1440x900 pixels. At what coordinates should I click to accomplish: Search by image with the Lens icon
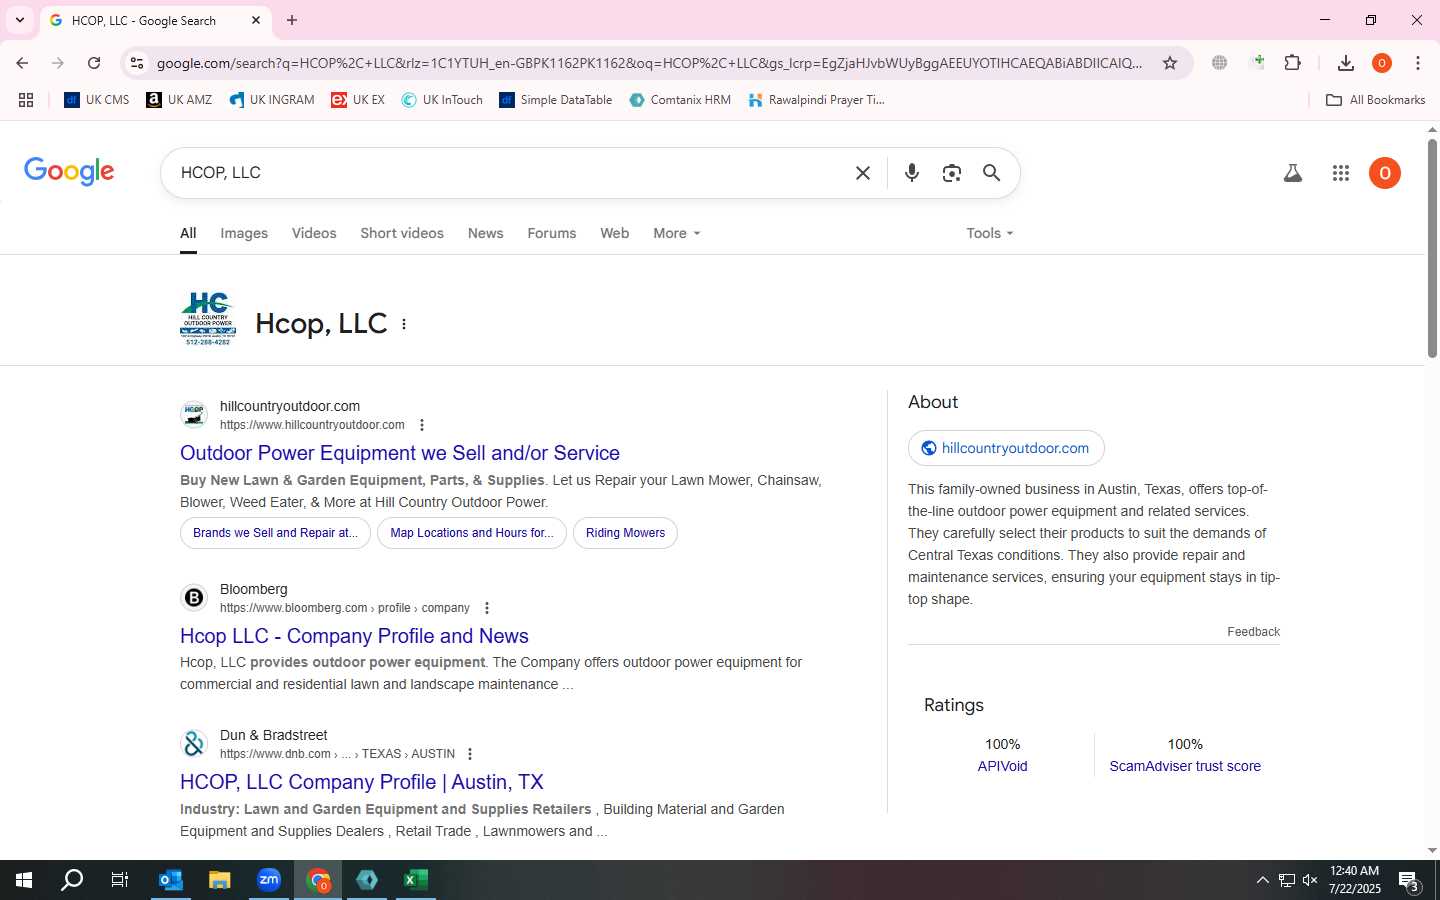pyautogui.click(x=952, y=173)
